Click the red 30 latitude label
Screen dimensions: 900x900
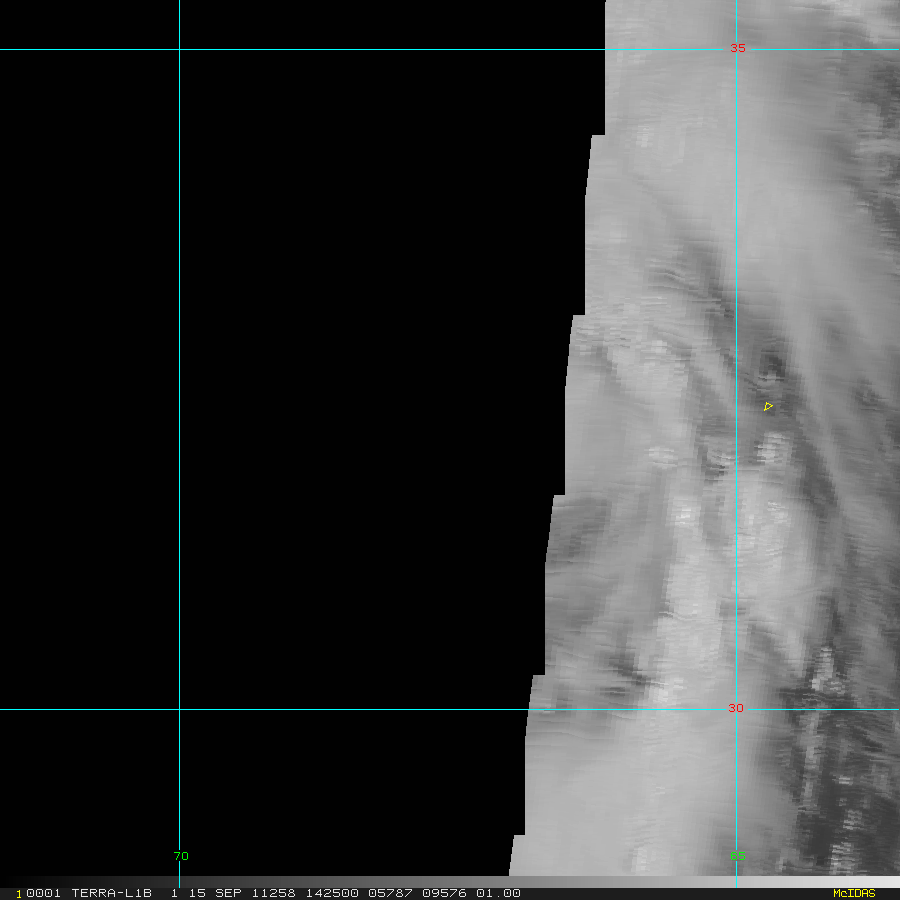pyautogui.click(x=736, y=708)
